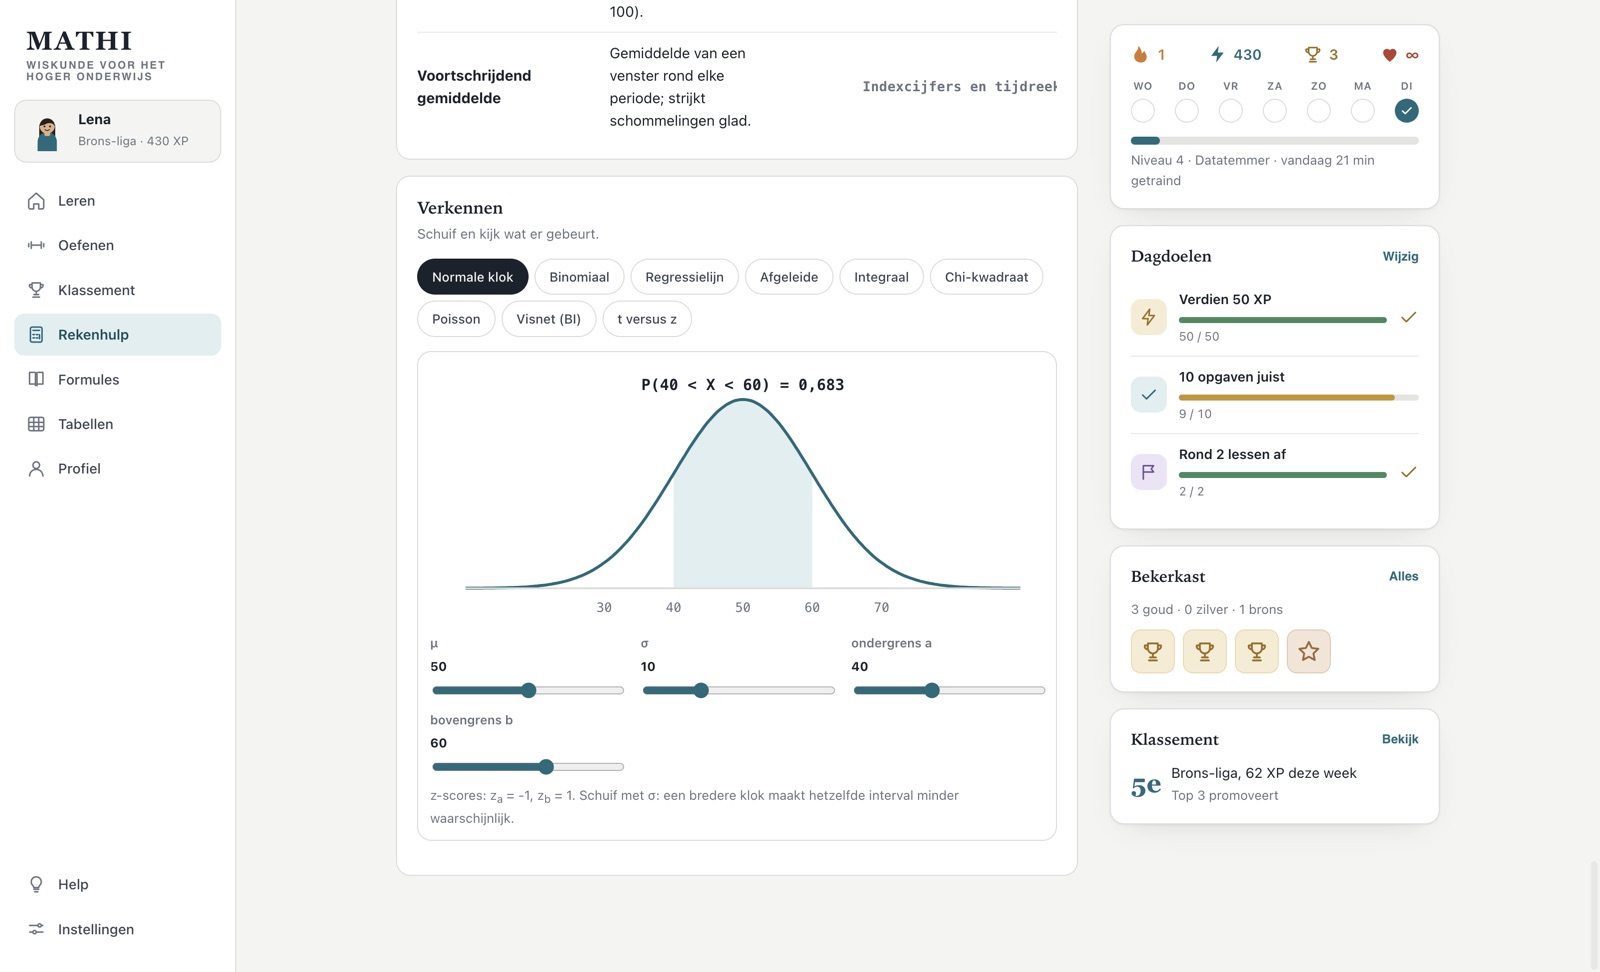Viewport: 1600px width, 972px height.
Task: Open the Visnet (BI) tab
Action: [548, 319]
